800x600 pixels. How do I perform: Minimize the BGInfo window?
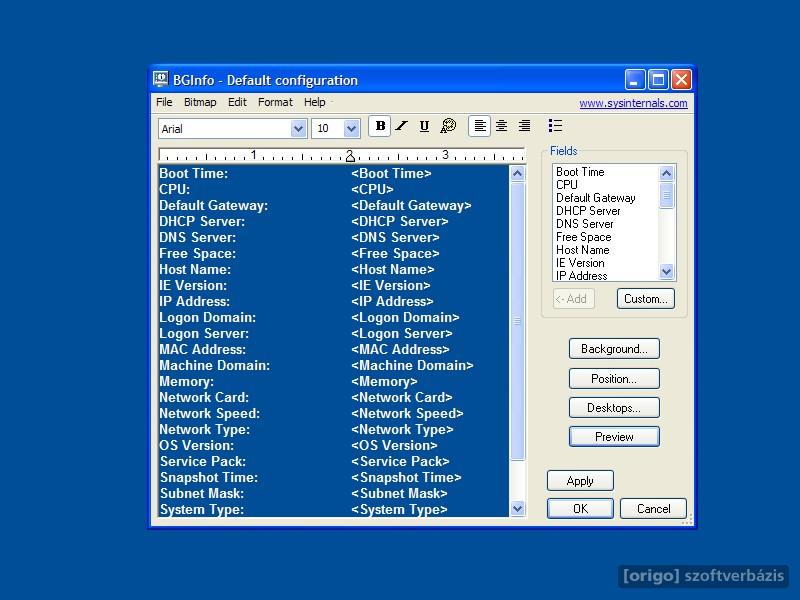coord(635,80)
